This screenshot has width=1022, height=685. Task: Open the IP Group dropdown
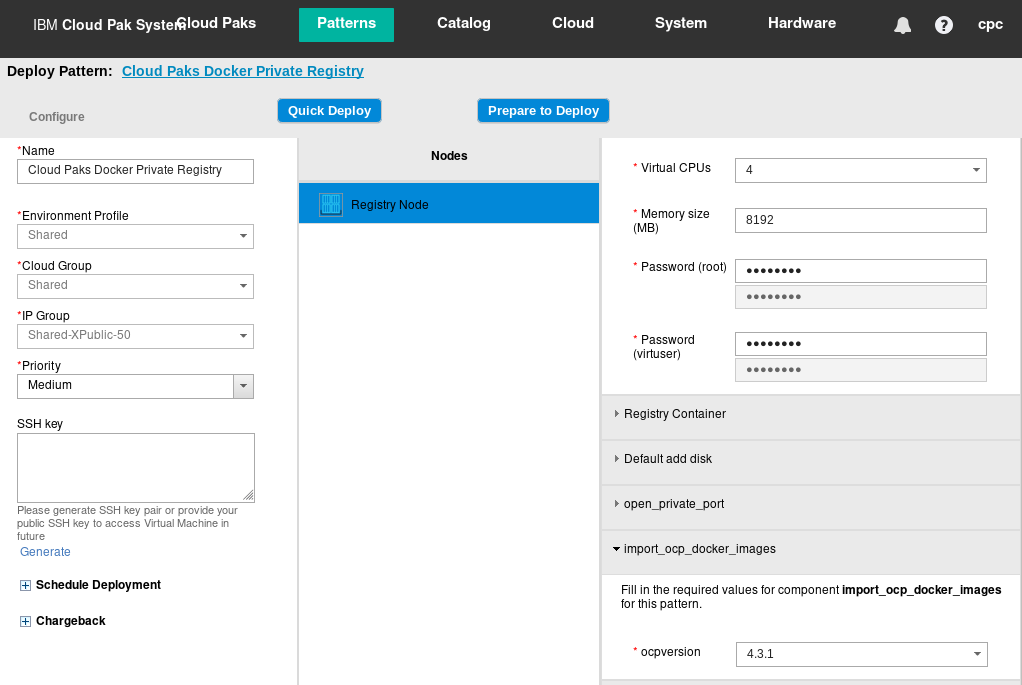(135, 336)
